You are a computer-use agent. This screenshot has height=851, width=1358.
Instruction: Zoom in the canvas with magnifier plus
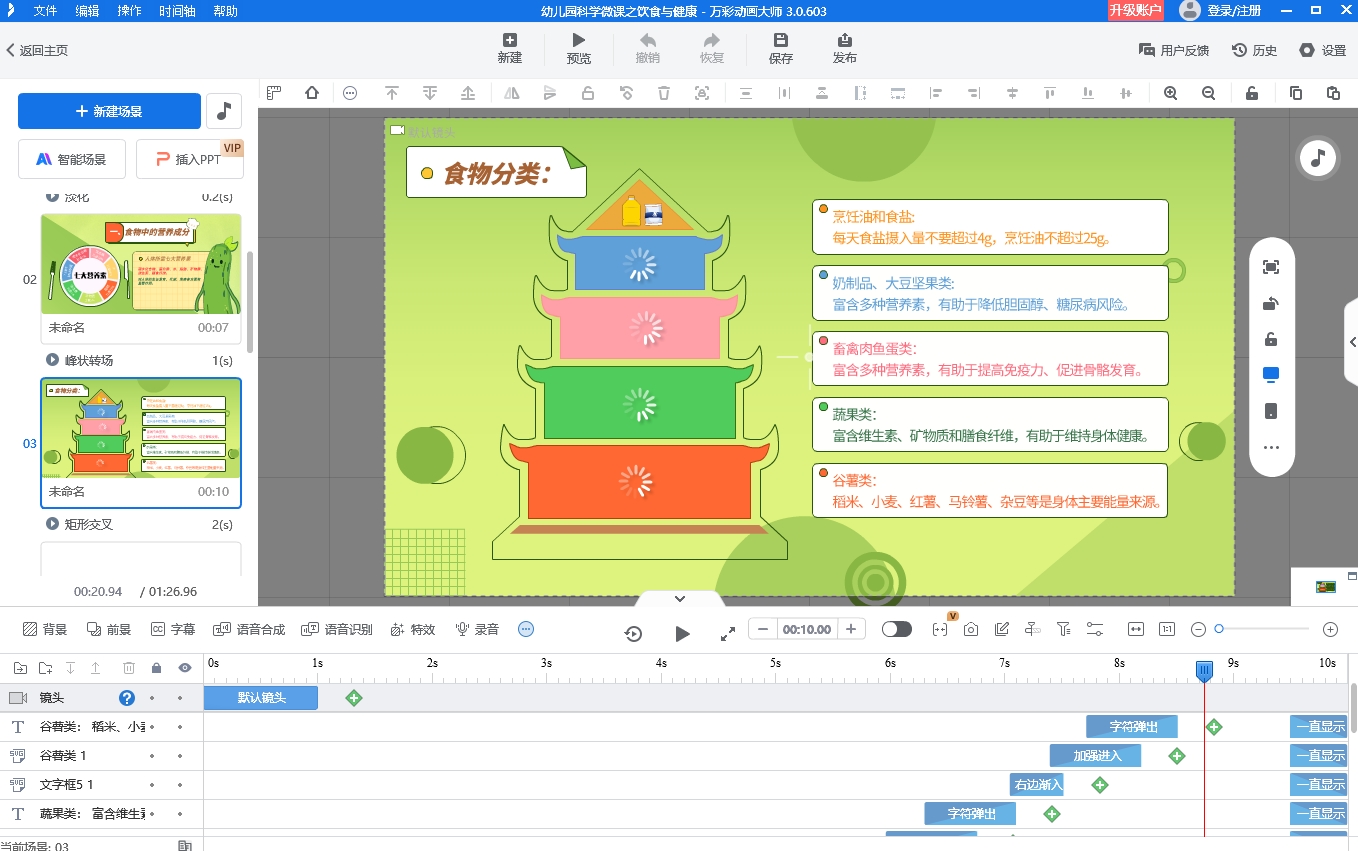tap(1170, 93)
